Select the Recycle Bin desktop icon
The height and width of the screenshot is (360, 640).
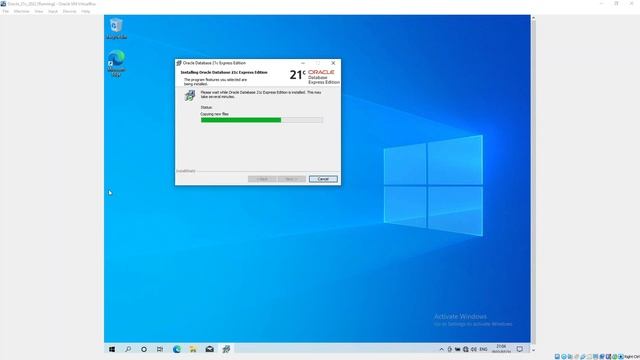pyautogui.click(x=116, y=29)
